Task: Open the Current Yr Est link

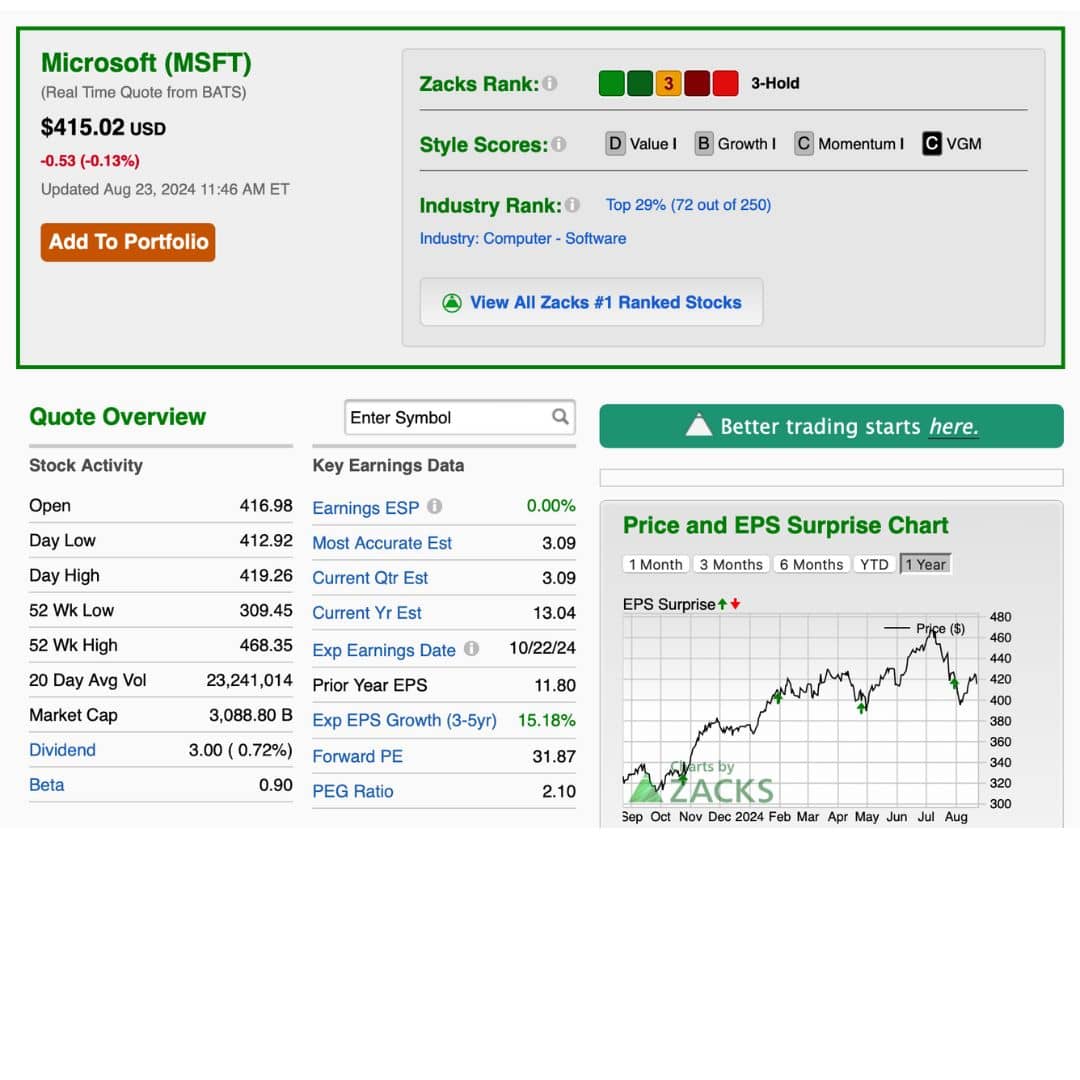Action: (x=367, y=613)
